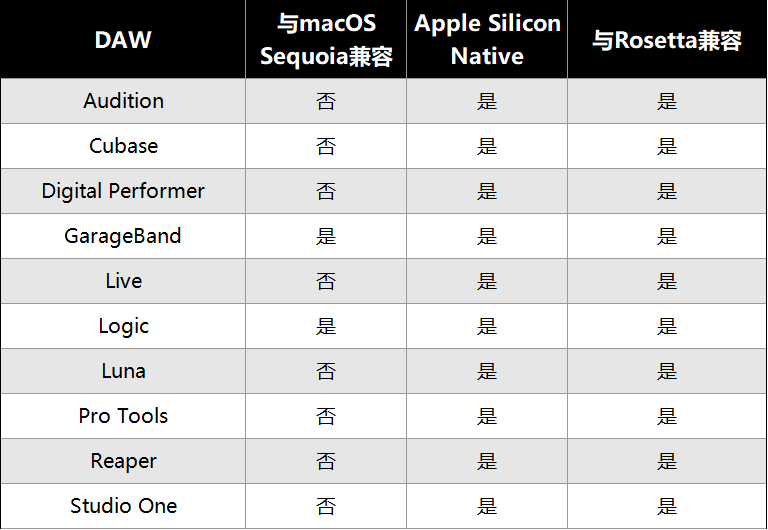Image resolution: width=768 pixels, height=530 pixels.
Task: Click Pro Tools' macOS Sequoia 否 cell
Action: [326, 416]
